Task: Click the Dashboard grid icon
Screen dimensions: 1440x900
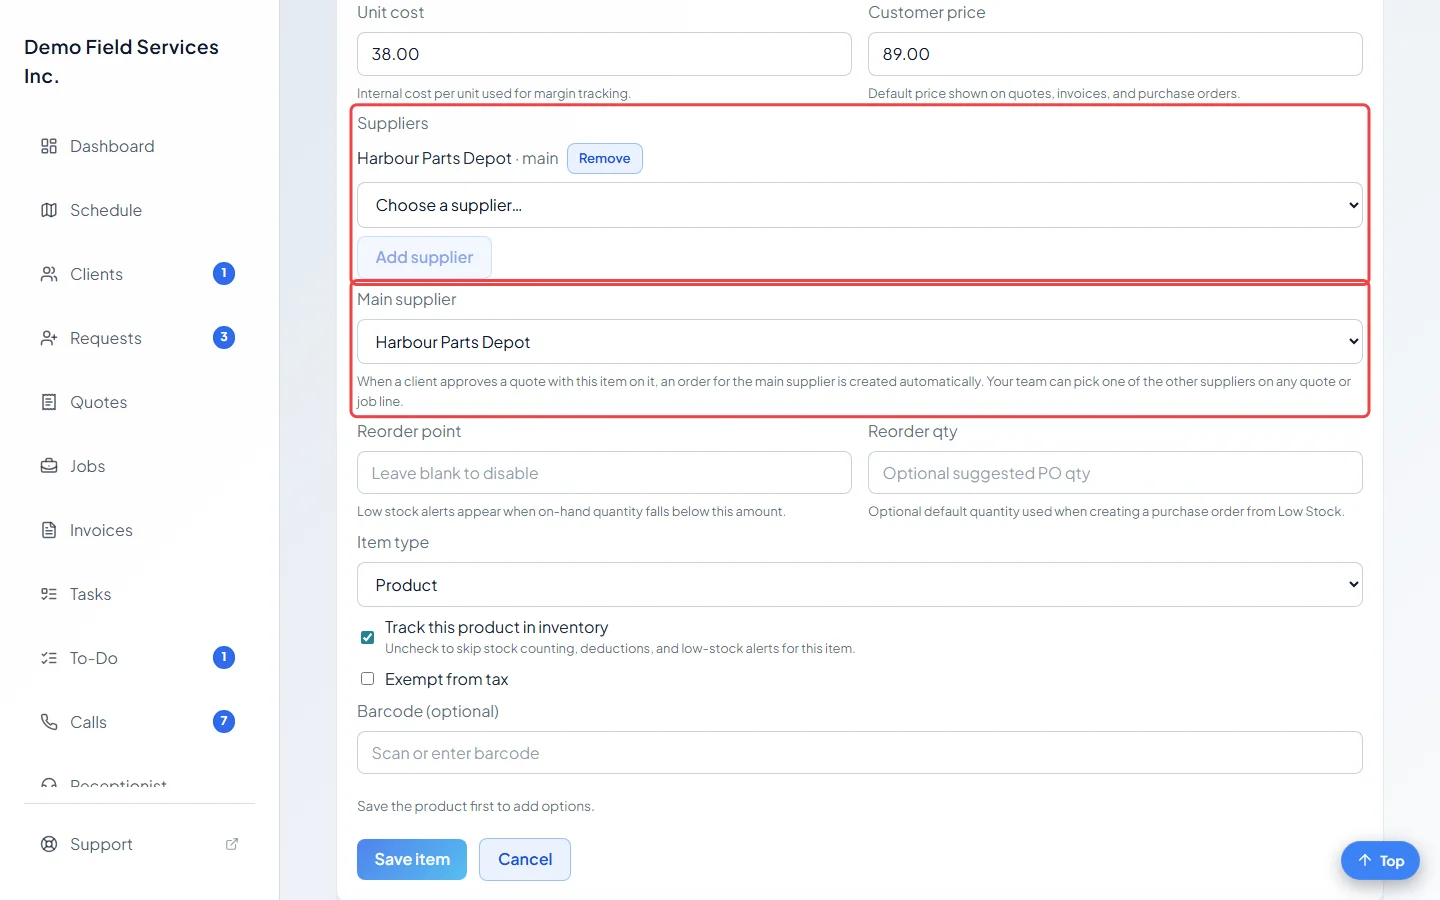Action: pyautogui.click(x=49, y=146)
